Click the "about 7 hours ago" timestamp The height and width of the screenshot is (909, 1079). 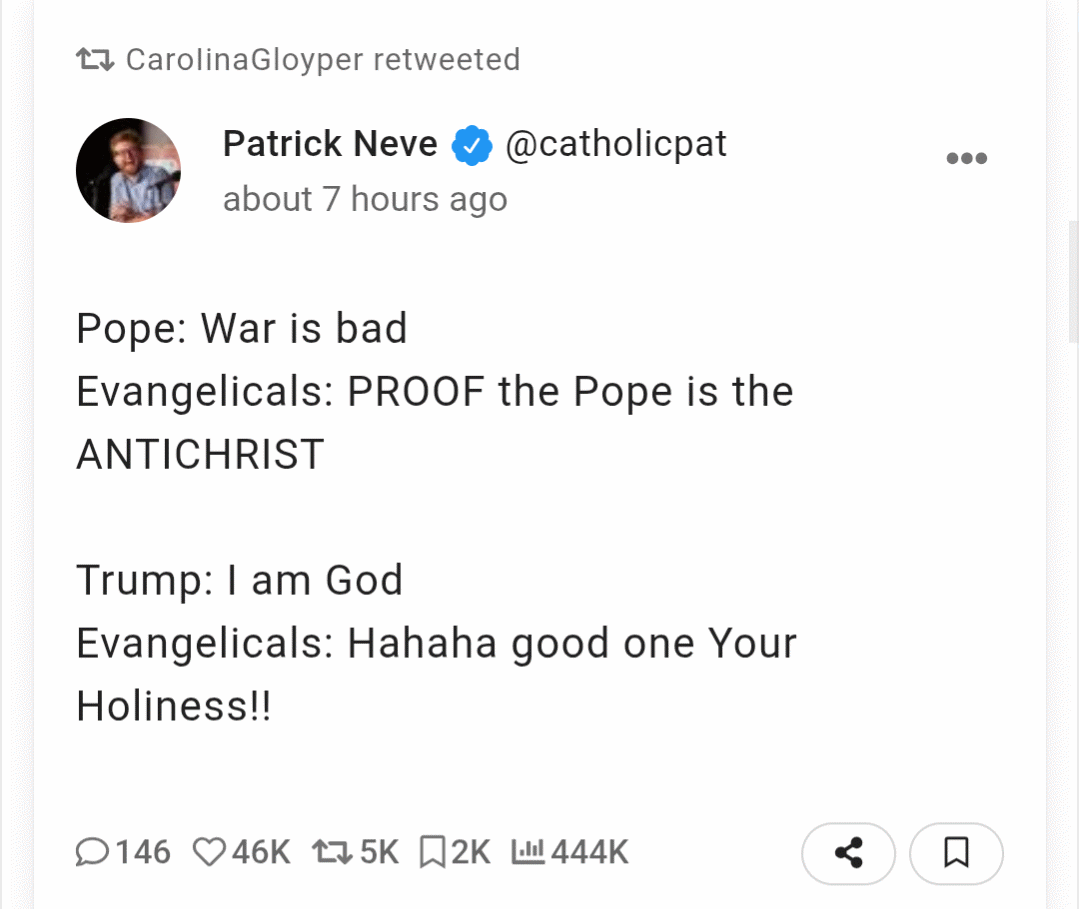[x=365, y=199]
